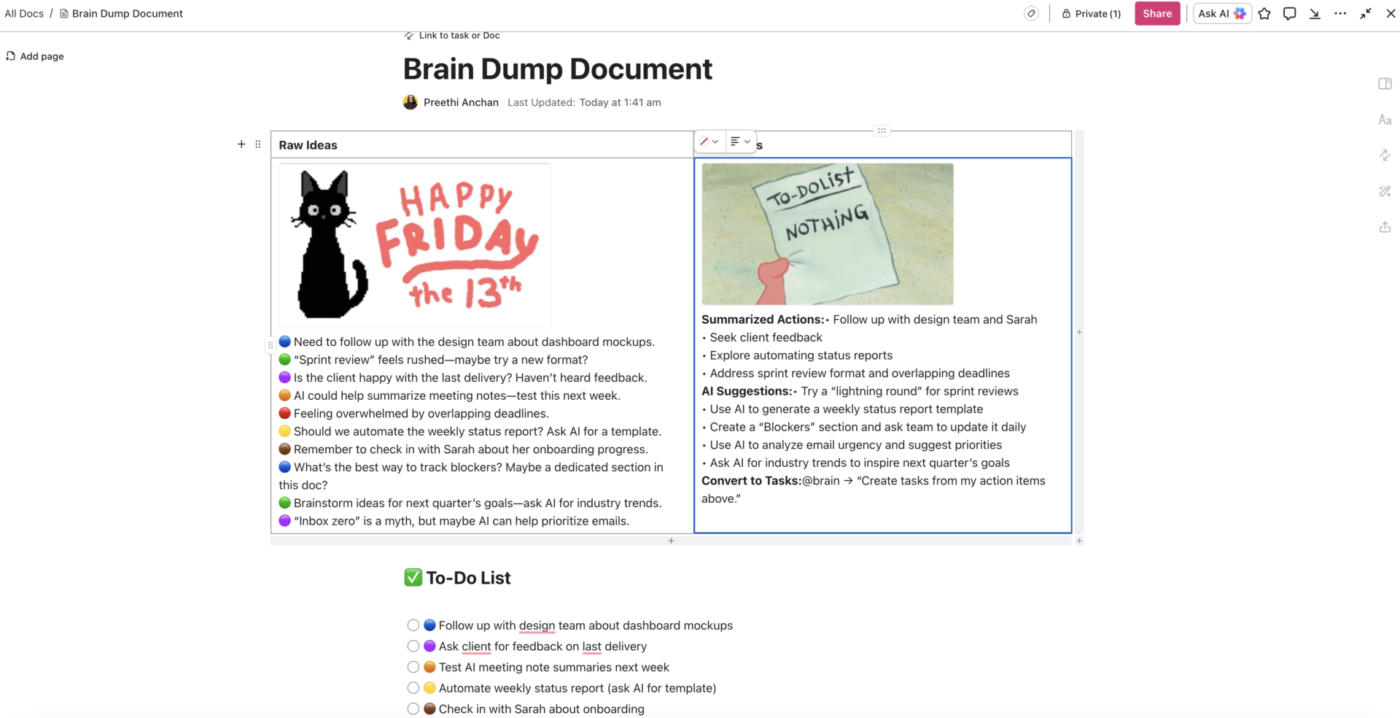Click the Brain Dump Document breadcrumb
The width and height of the screenshot is (1400, 718).
point(121,14)
